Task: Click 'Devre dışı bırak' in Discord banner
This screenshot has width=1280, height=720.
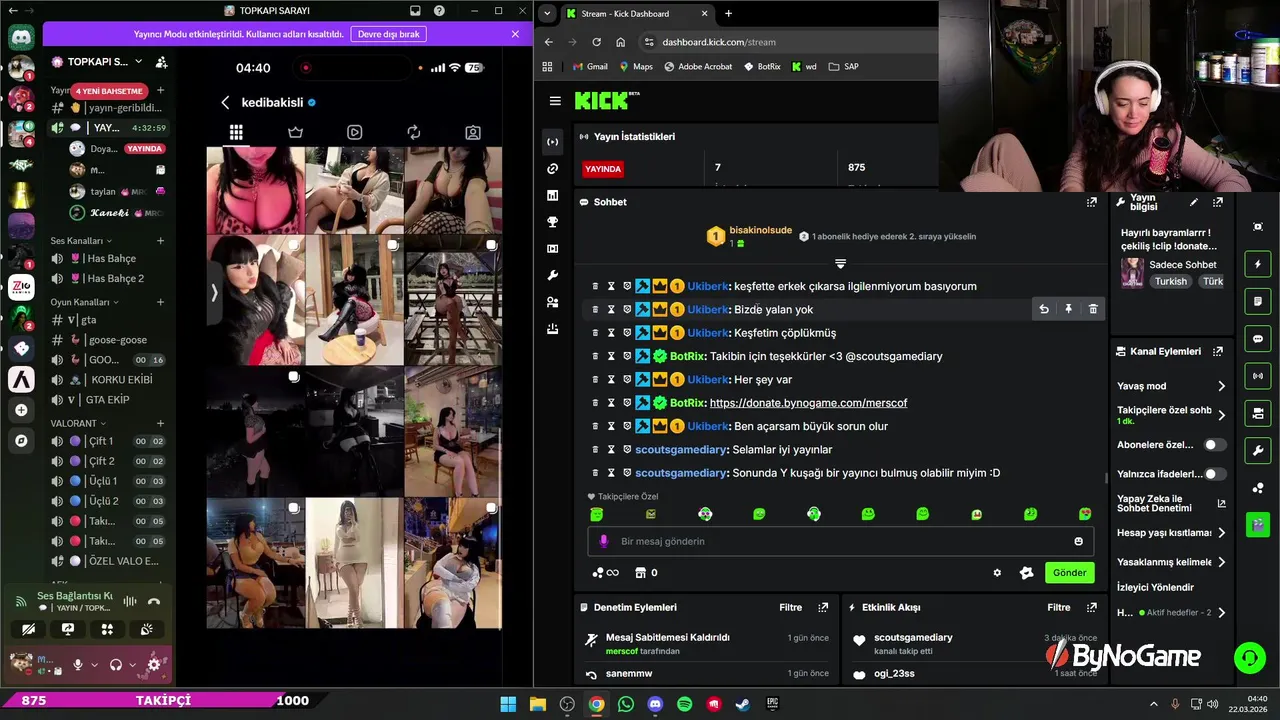Action: click(390, 33)
